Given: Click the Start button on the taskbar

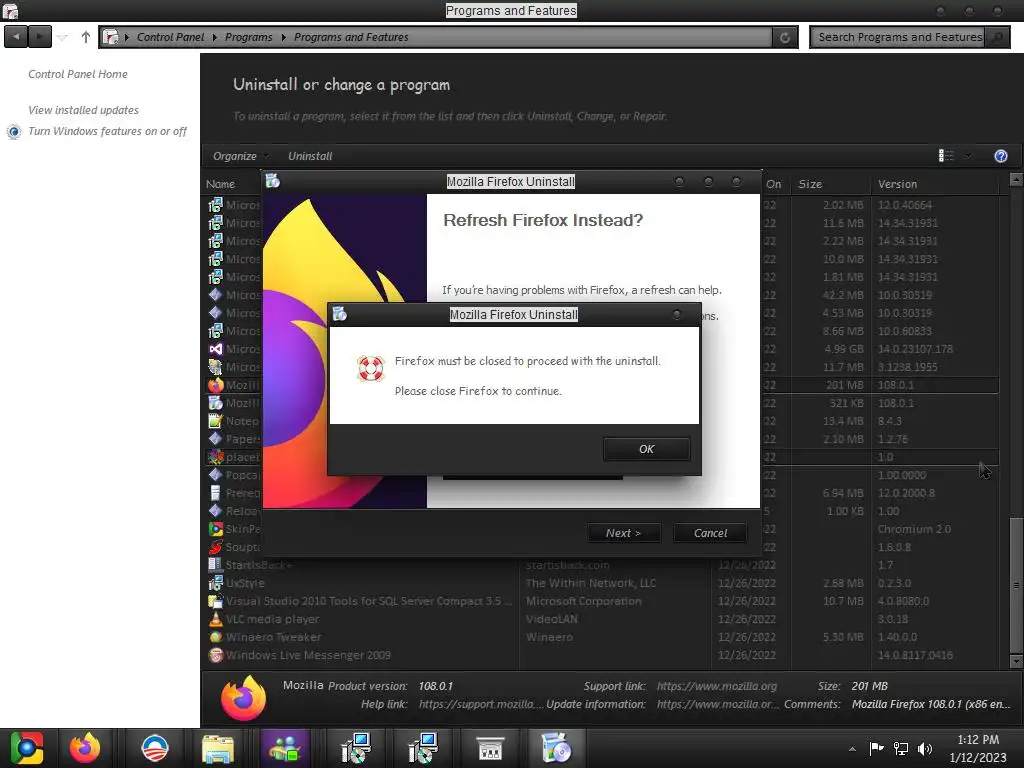Looking at the screenshot, I should [x=26, y=748].
